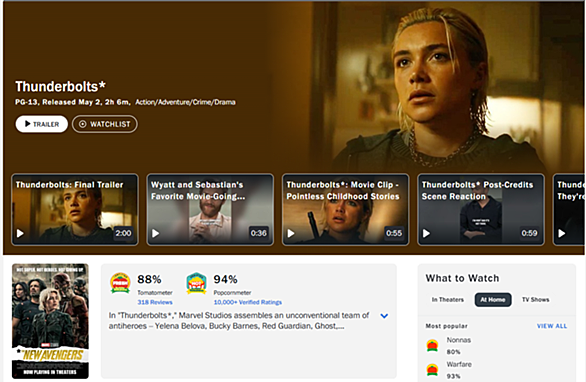586x382 pixels.
Task: Click the fresh tomato icon beside Warfare
Action: coord(432,370)
